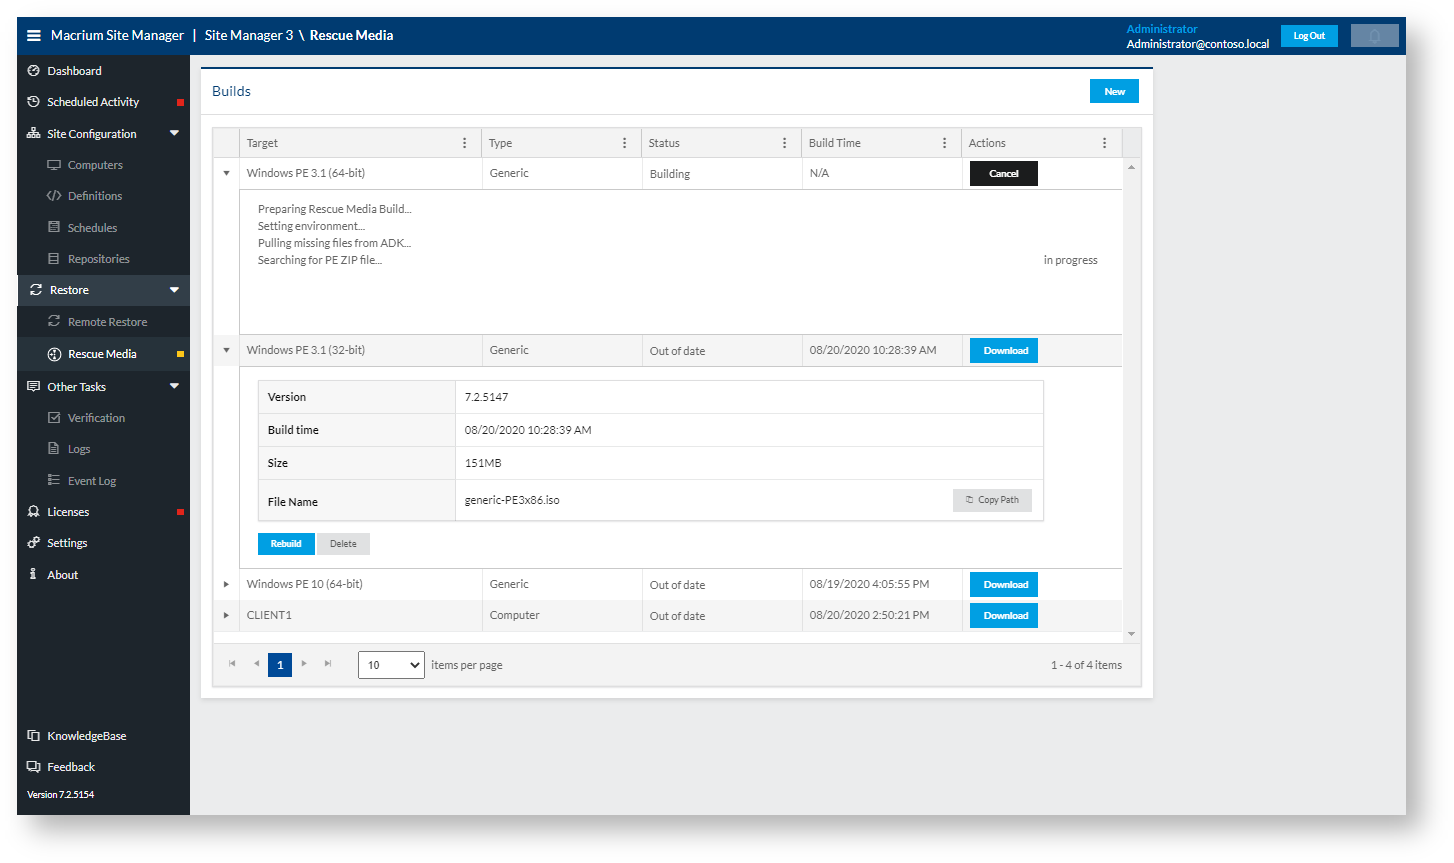
Task: Click the Log Out button
Action: [1309, 36]
